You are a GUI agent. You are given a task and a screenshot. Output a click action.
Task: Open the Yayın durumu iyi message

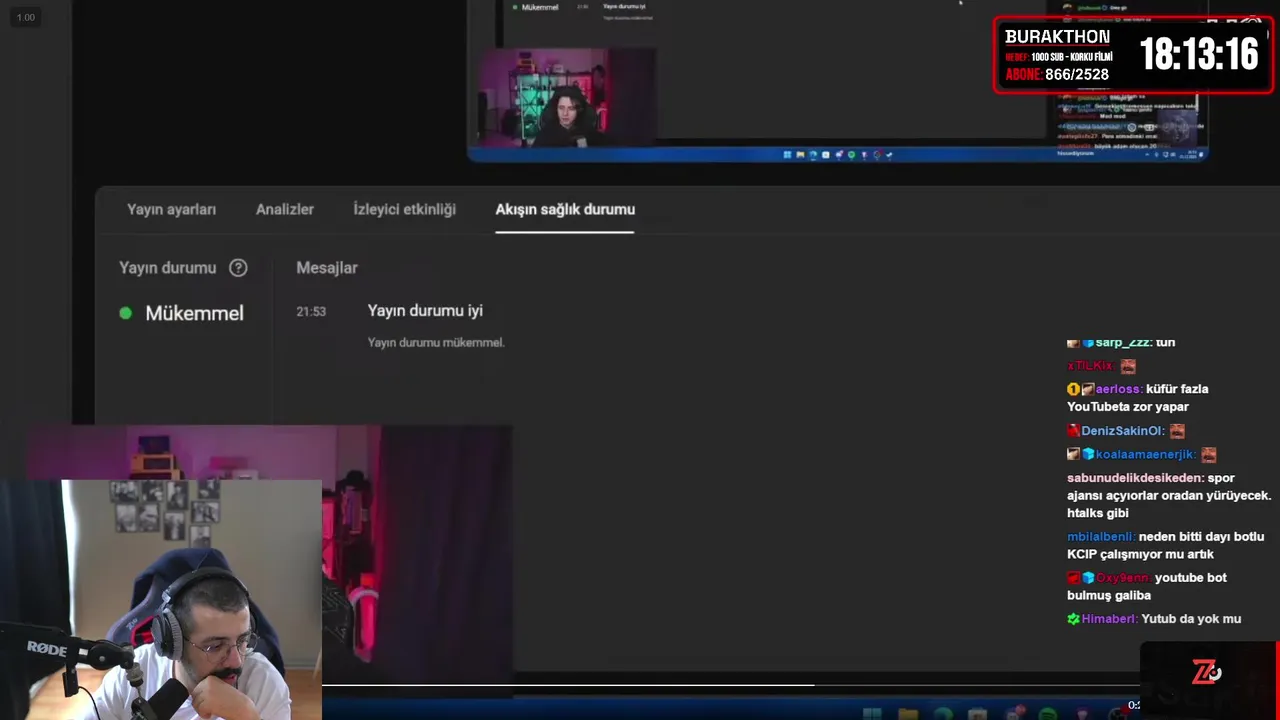point(425,311)
